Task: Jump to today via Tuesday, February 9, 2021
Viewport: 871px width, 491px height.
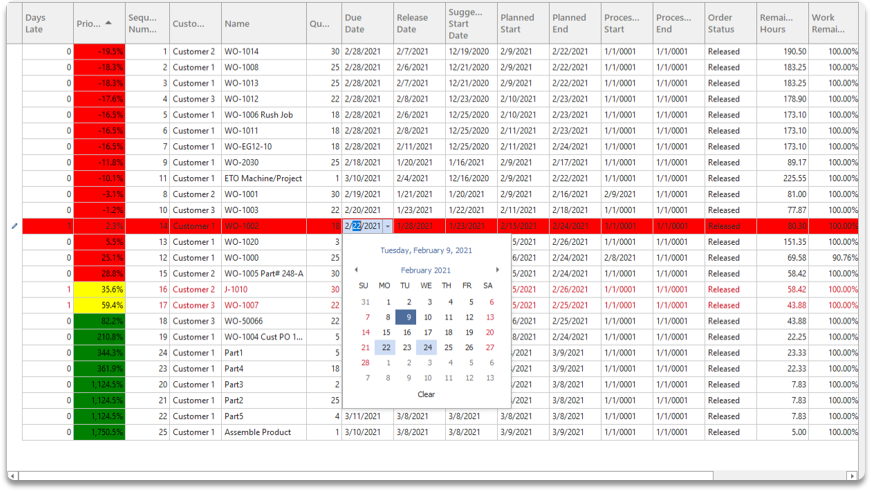Action: pos(426,251)
